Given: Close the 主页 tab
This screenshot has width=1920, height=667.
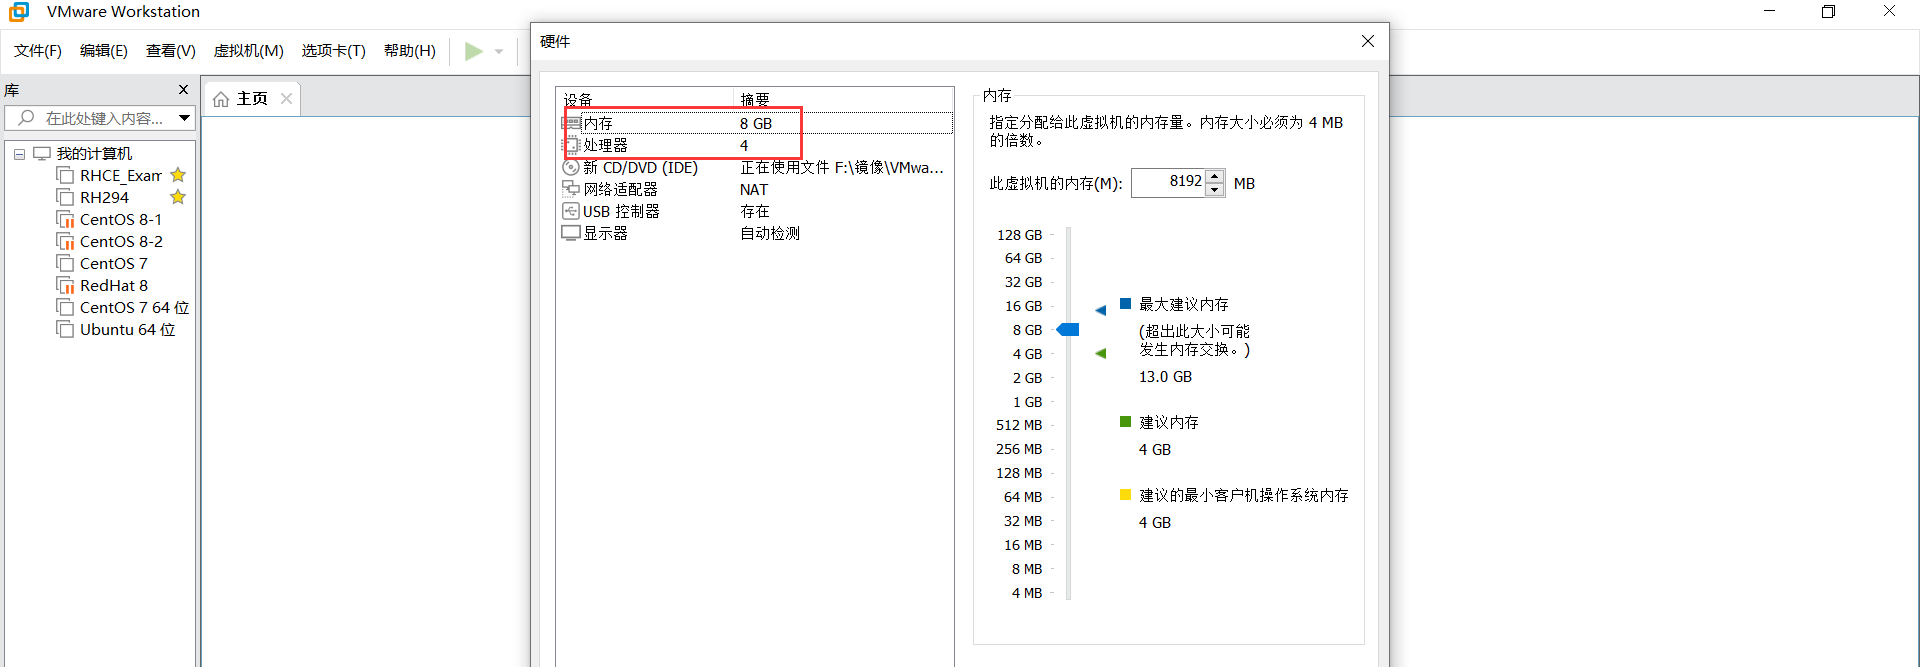Looking at the screenshot, I should (x=286, y=98).
